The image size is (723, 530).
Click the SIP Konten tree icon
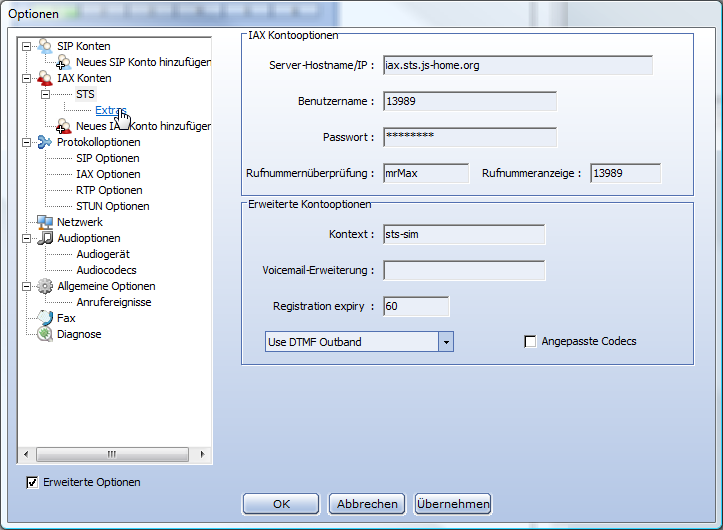tap(44, 46)
